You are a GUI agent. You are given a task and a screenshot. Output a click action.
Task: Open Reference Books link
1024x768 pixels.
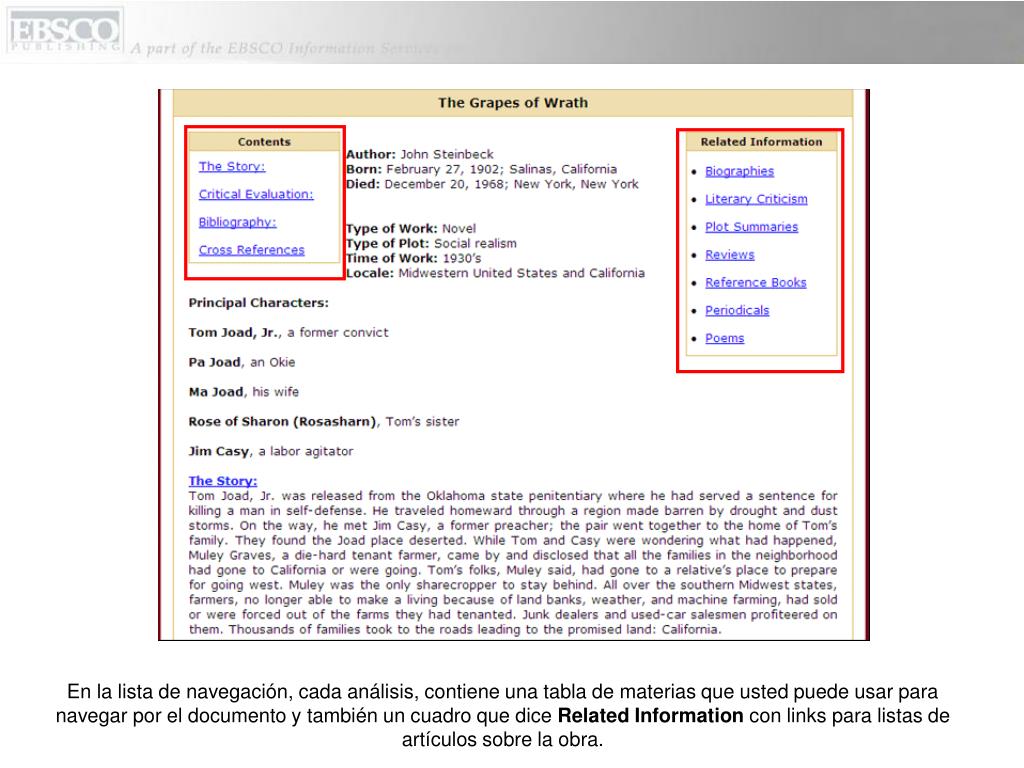[x=756, y=283]
